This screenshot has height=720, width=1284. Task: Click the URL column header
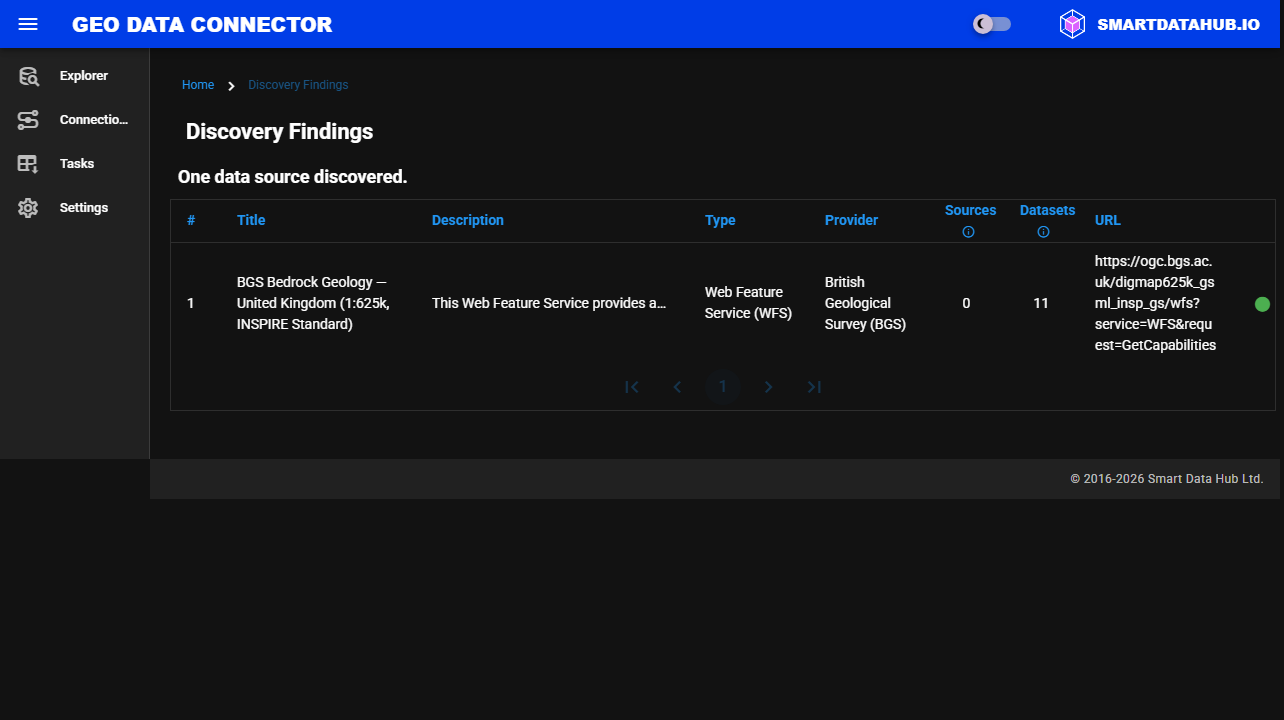tap(1108, 220)
